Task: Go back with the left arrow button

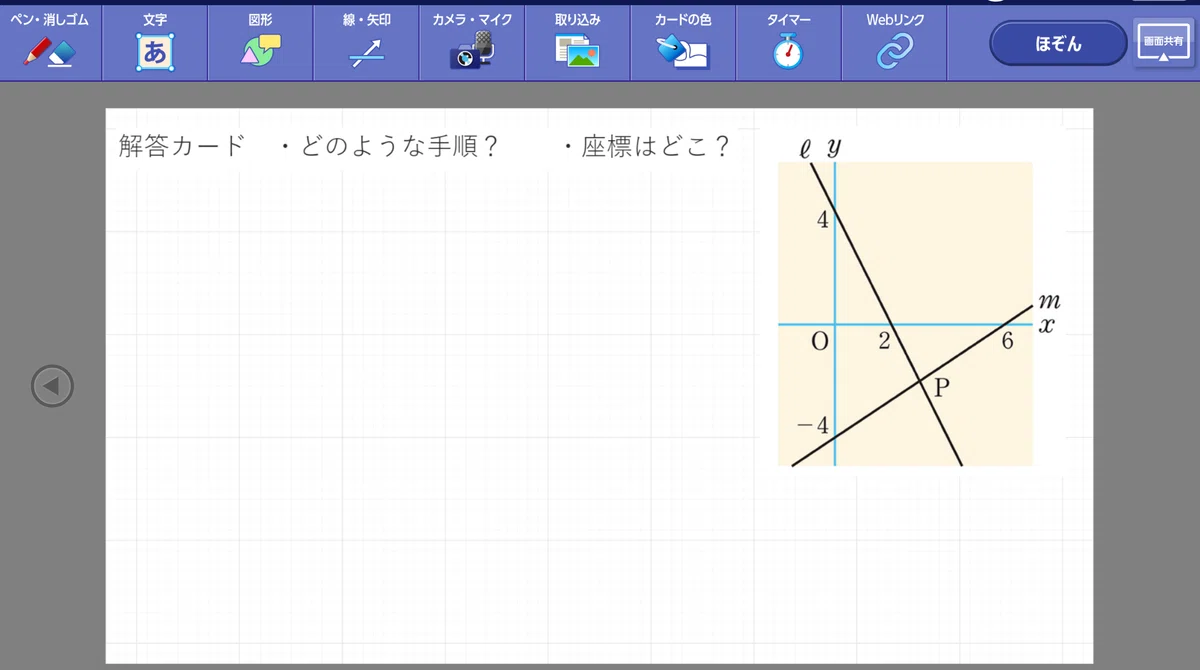Action: pos(52,385)
